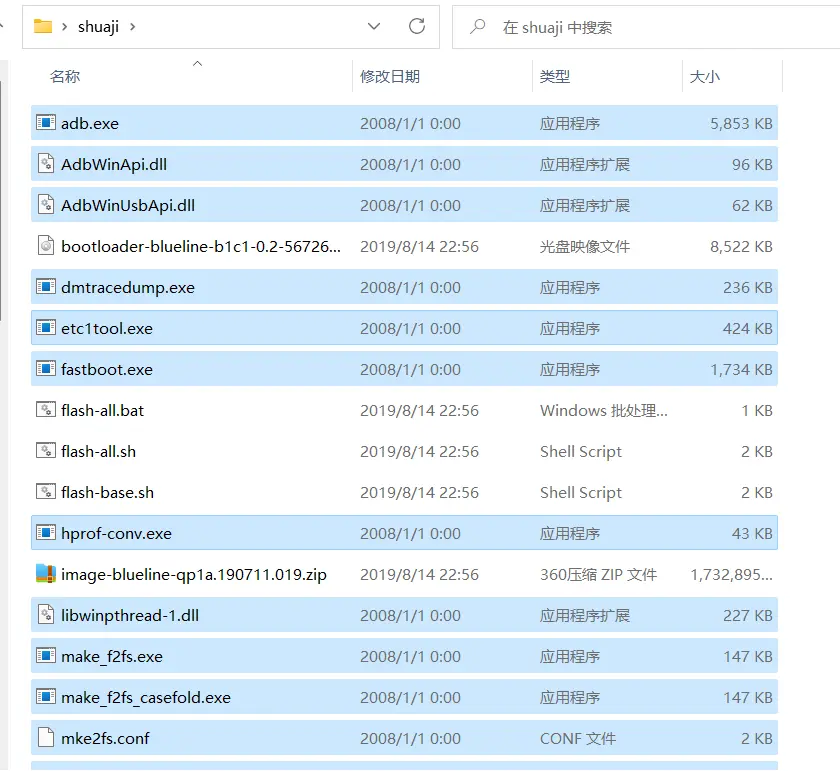Click the 5,853 KB size cell
Screen dimensions: 840x771
coord(741,123)
